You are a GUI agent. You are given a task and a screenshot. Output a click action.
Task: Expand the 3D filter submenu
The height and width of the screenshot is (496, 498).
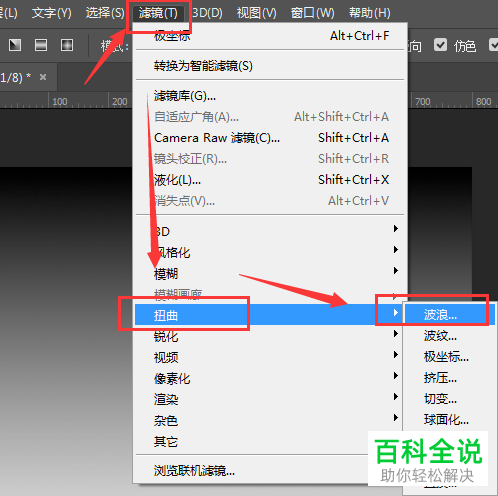coord(270,231)
